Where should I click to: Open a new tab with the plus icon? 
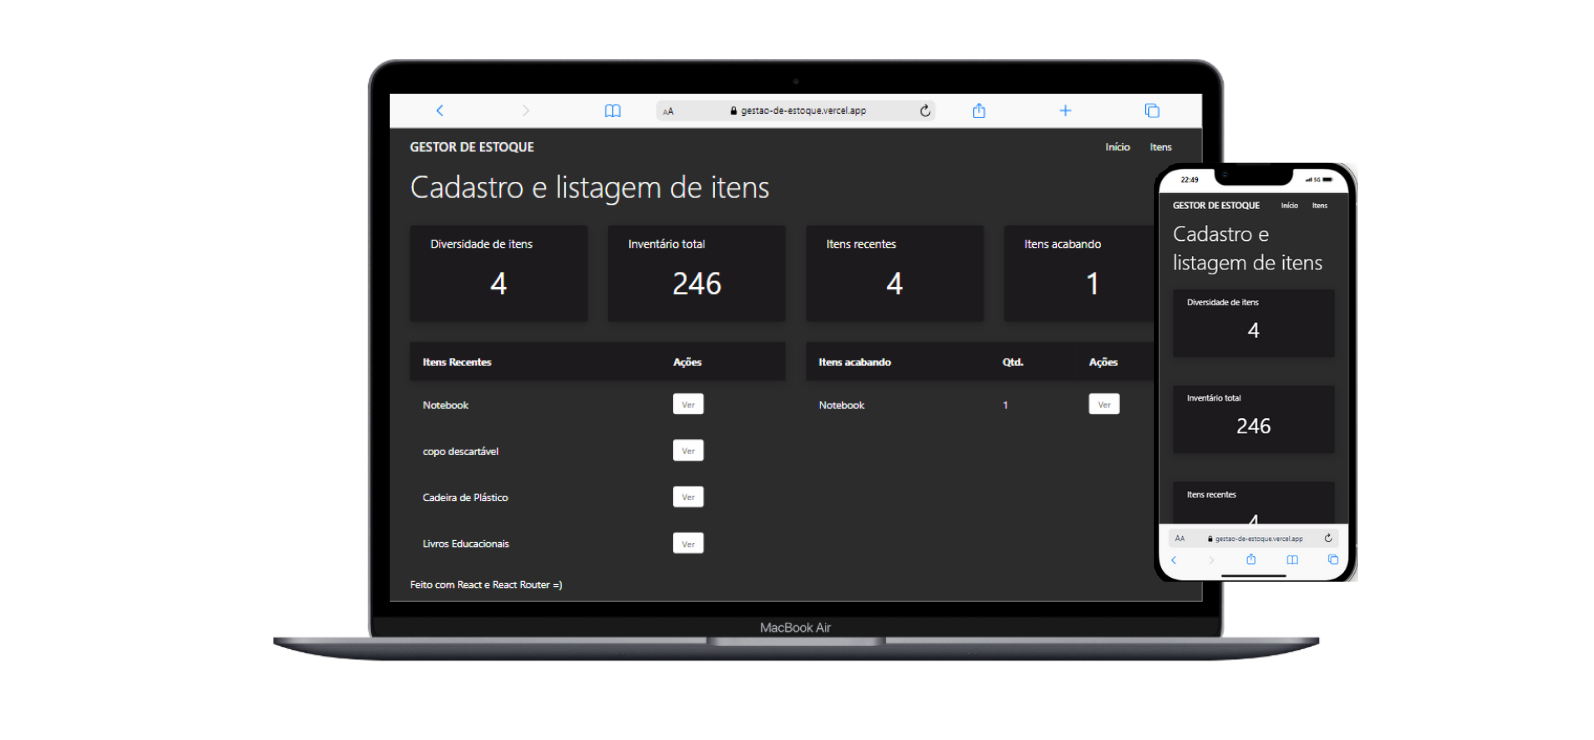[1065, 111]
